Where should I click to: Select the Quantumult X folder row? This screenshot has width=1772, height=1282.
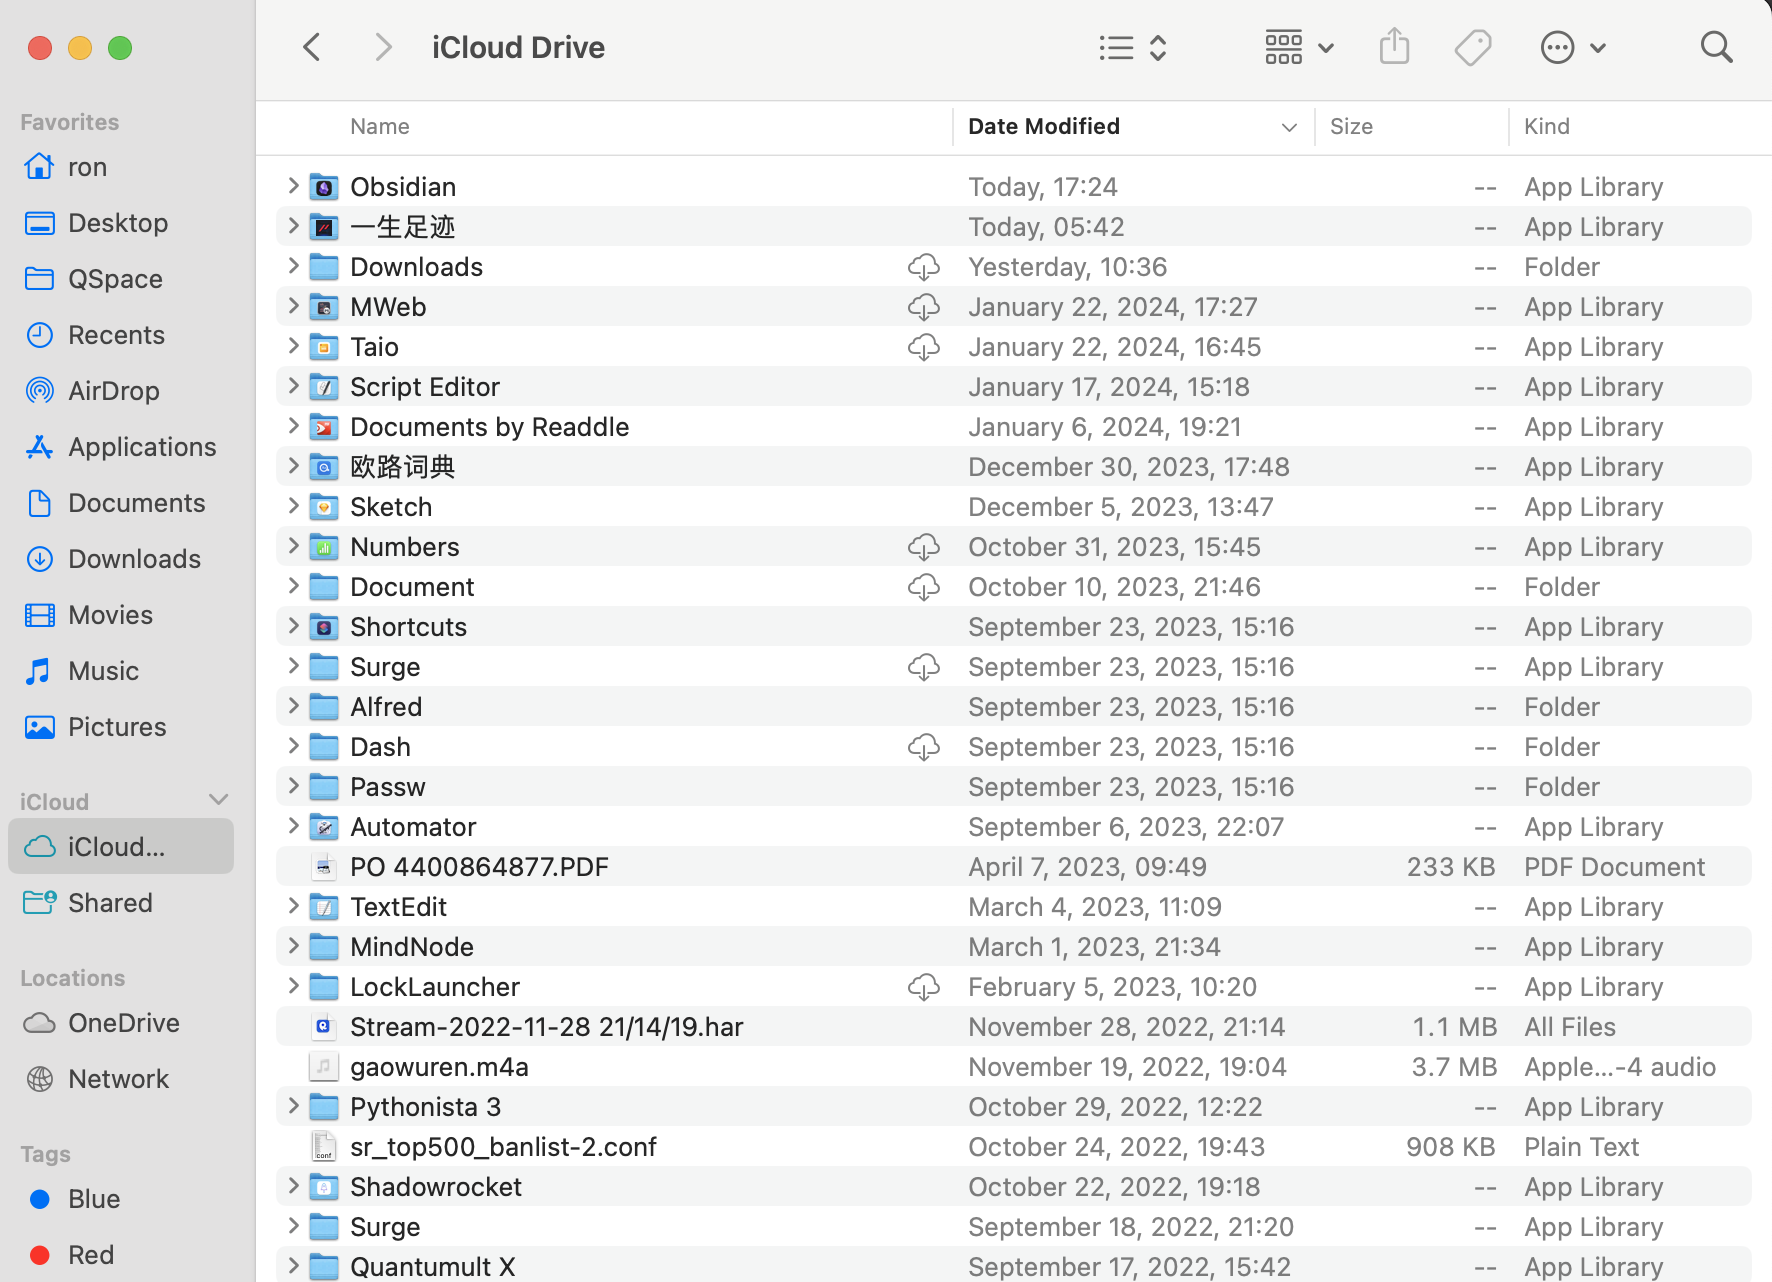click(x=1014, y=1265)
